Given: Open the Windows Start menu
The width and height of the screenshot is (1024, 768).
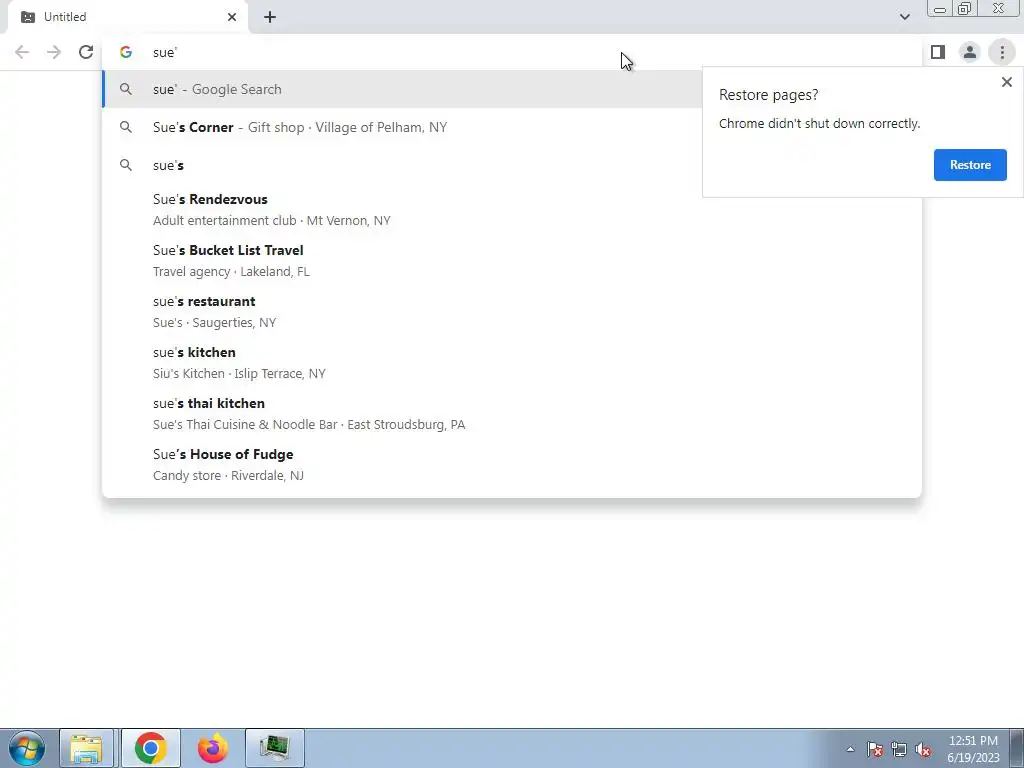Looking at the screenshot, I should pos(27,748).
